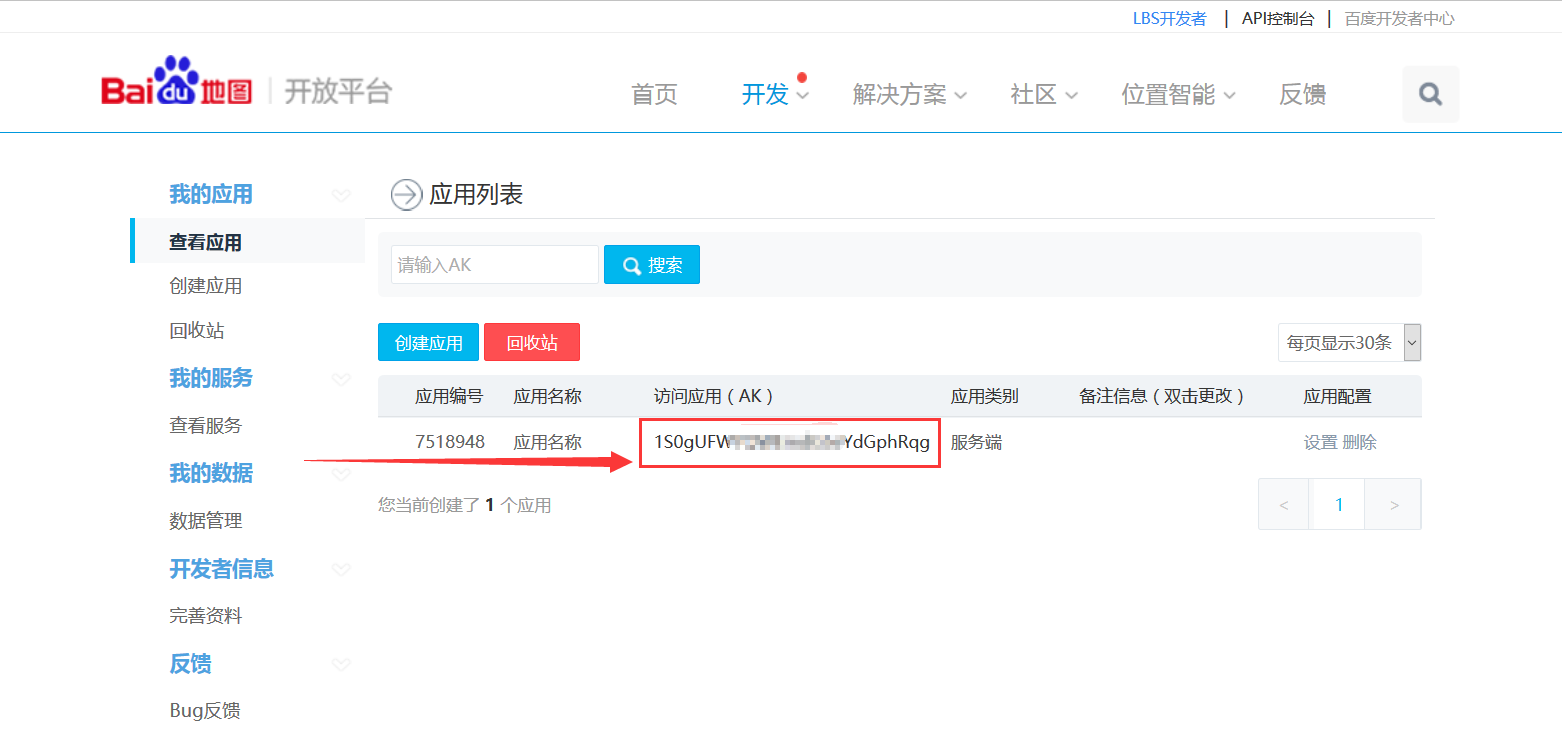Select 查看应用 in the sidebar
The image size is (1562, 750).
pos(205,242)
